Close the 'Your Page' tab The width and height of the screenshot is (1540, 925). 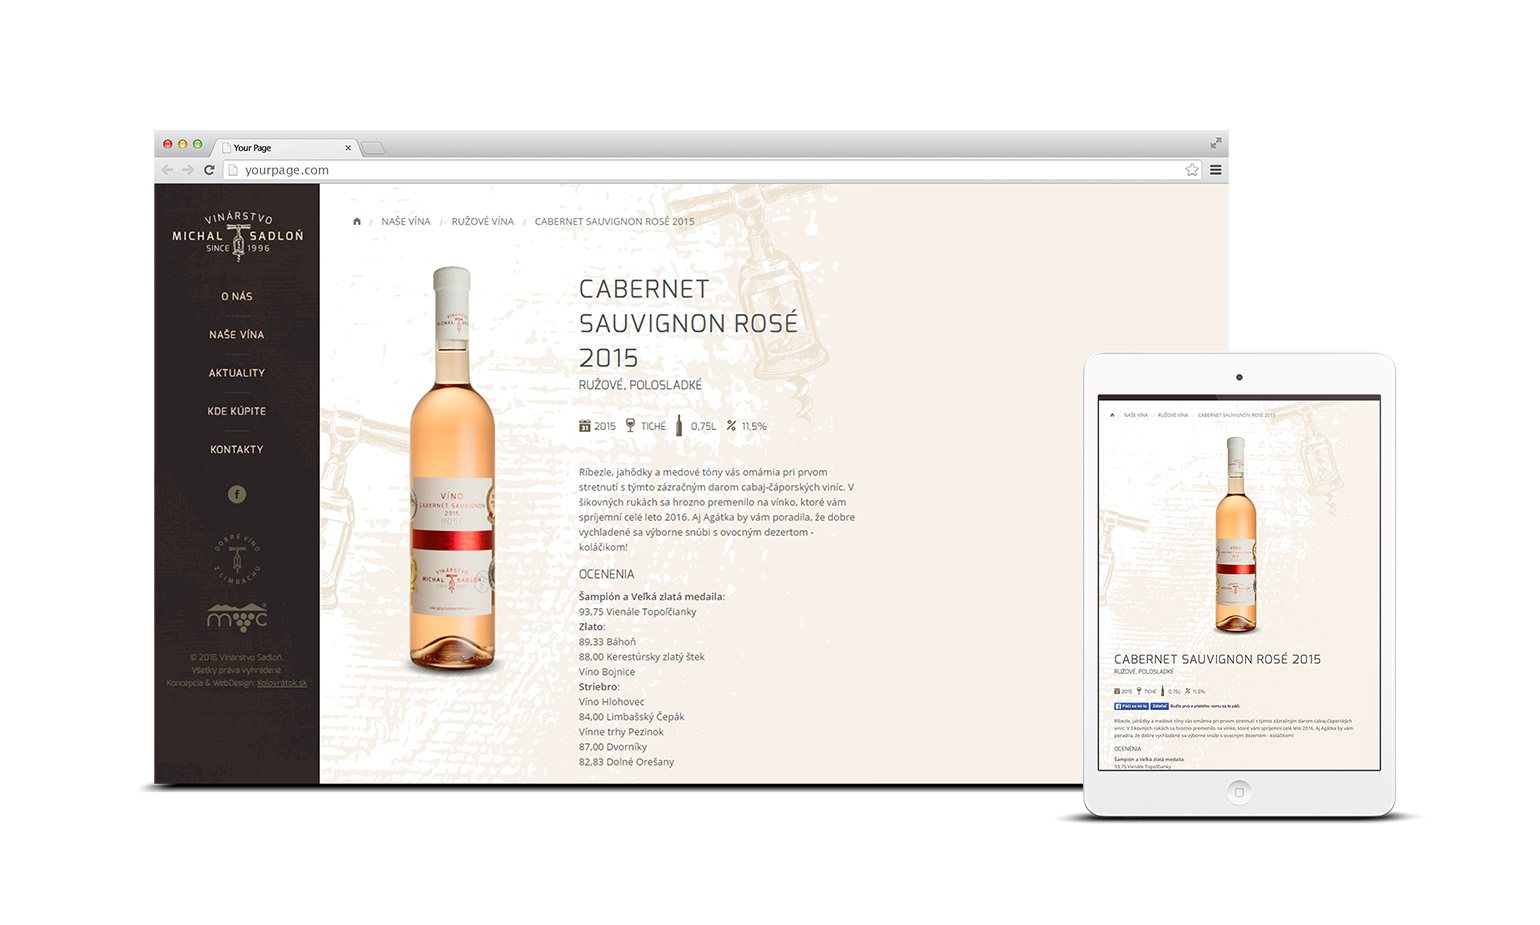(x=348, y=148)
